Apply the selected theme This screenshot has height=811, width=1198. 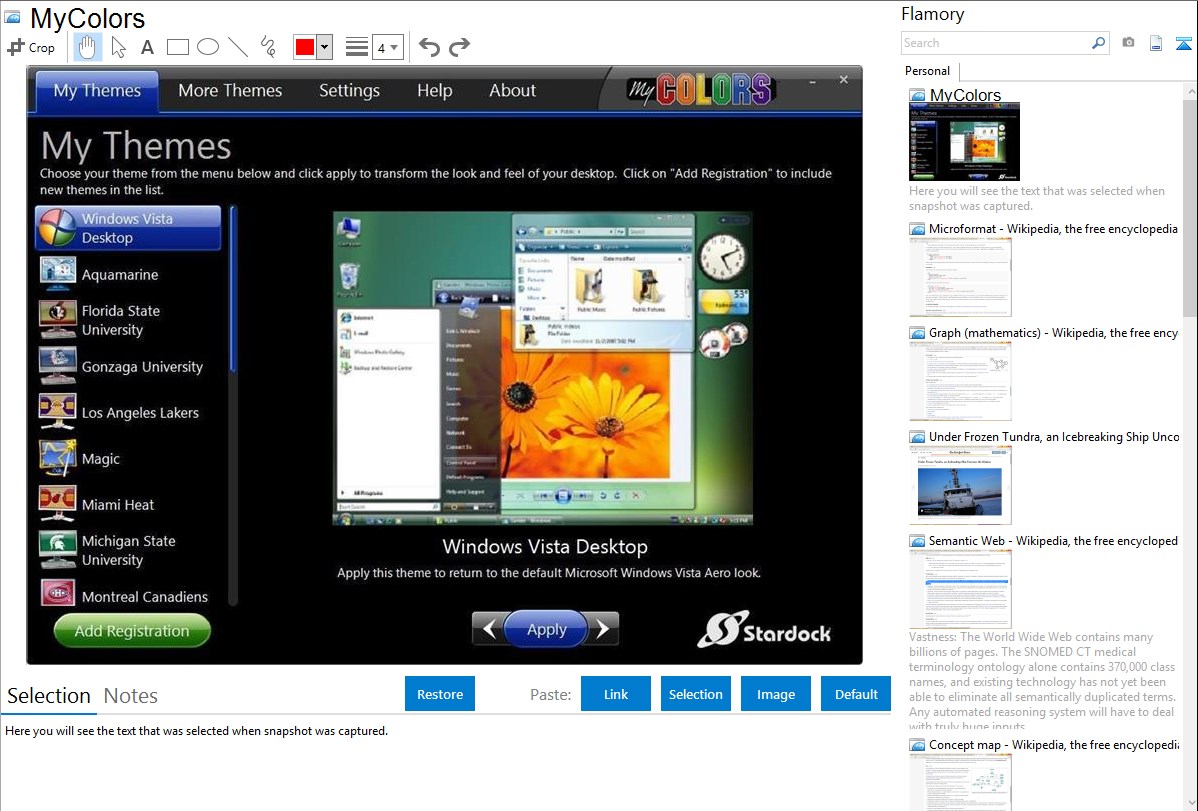click(x=546, y=629)
